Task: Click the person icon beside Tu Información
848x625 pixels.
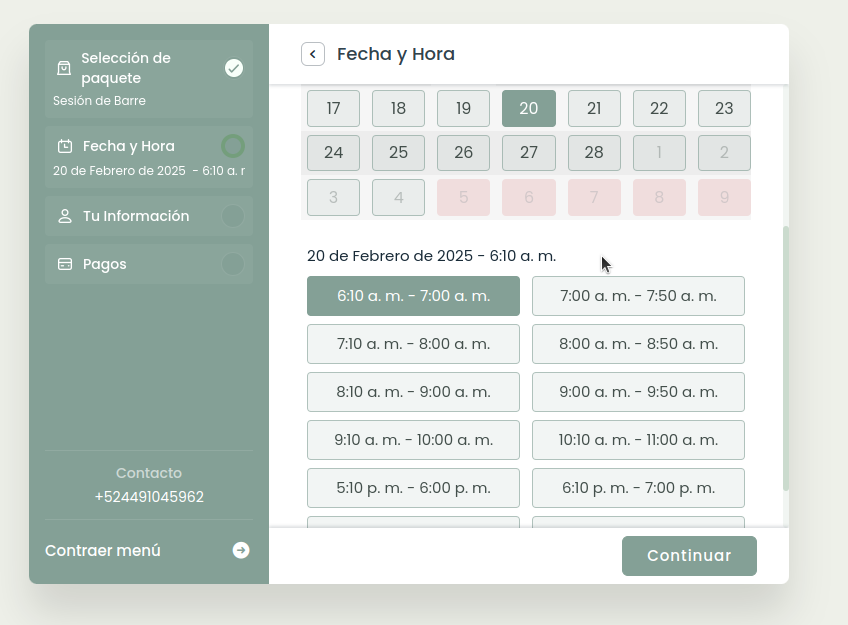Action: [x=65, y=216]
